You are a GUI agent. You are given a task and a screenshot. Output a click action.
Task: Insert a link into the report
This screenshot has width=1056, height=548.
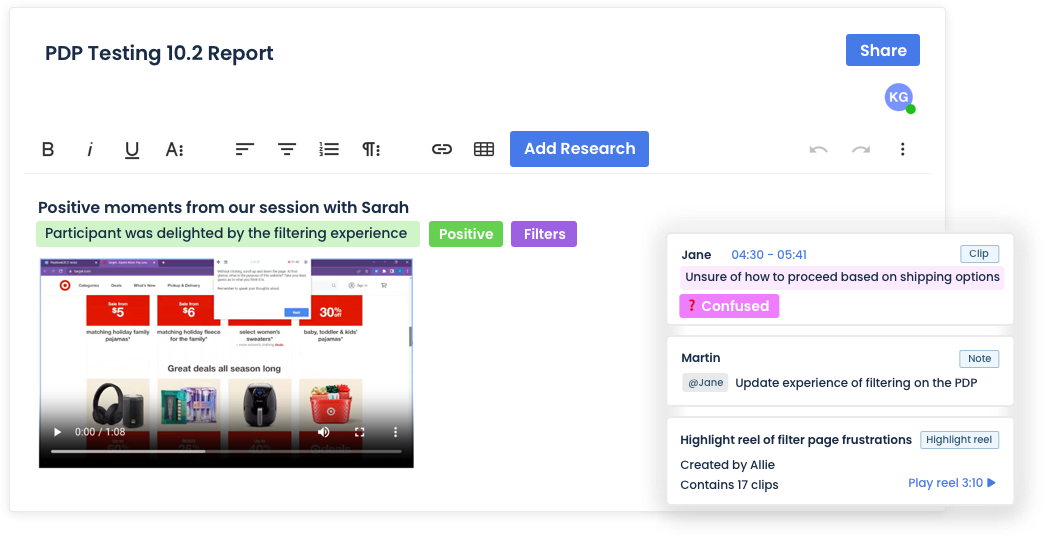pos(442,149)
